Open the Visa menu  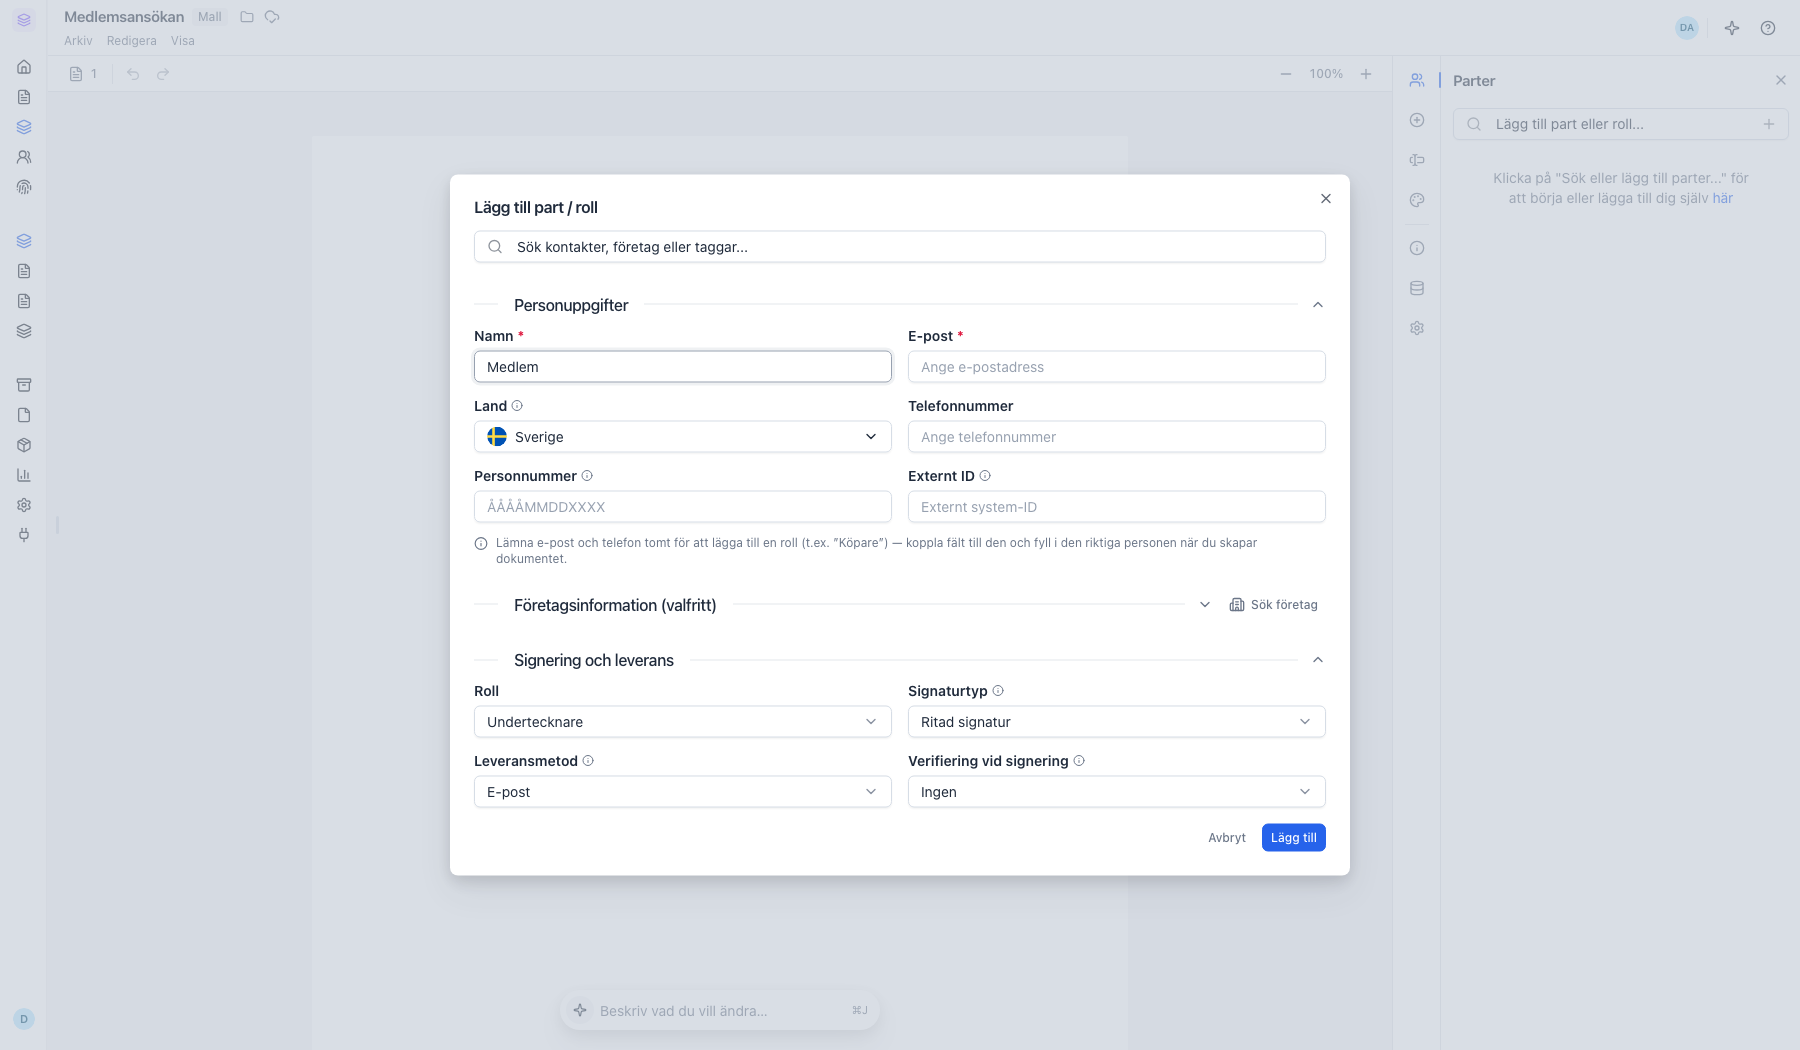[x=183, y=41]
